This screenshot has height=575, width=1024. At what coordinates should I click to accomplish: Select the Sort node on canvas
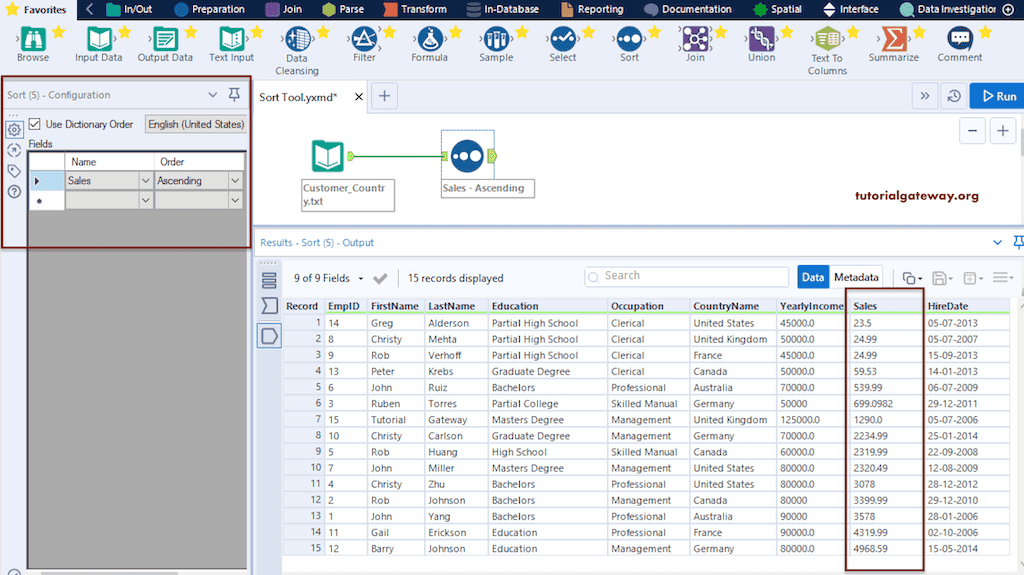tap(468, 156)
